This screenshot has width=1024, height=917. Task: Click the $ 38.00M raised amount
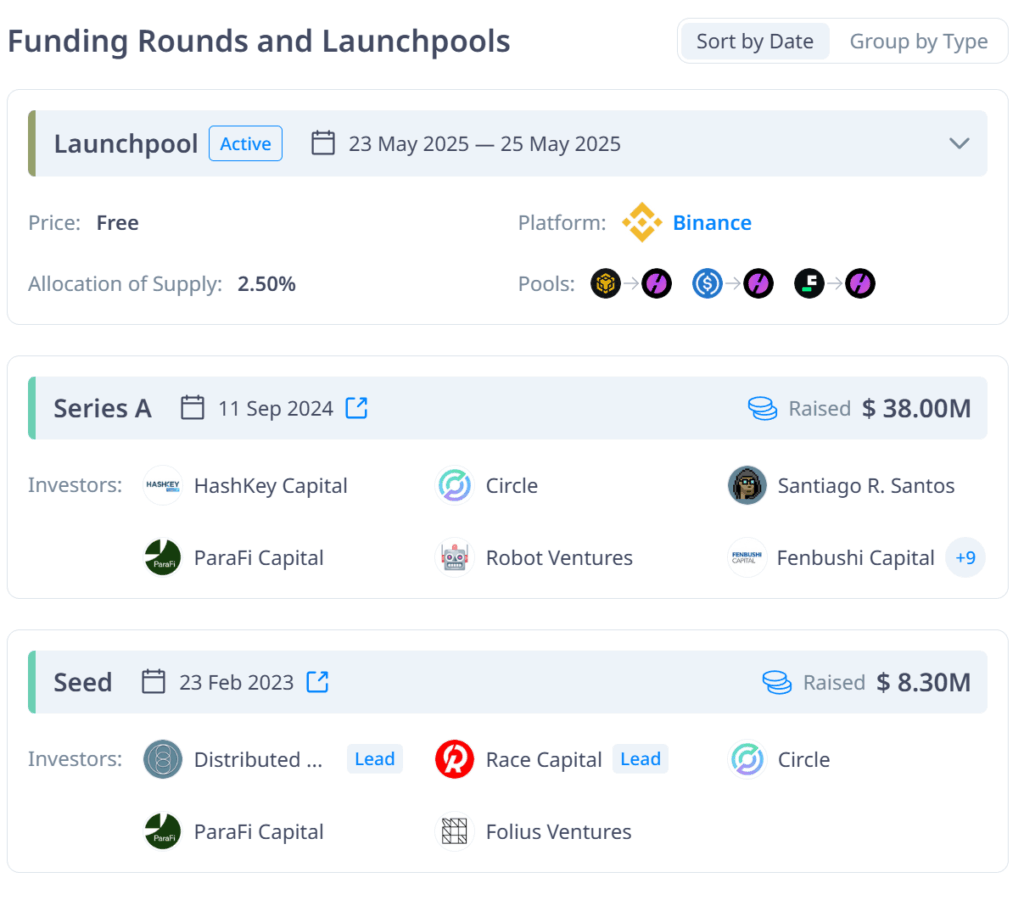click(916, 408)
